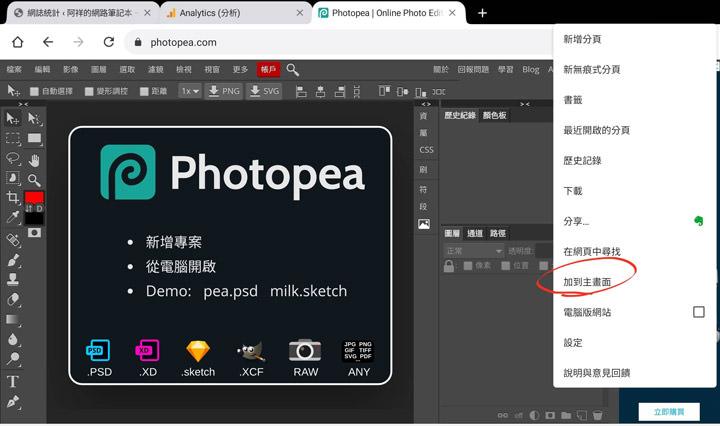720x426 pixels.
Task: Click the align horizontal centers icon
Action: (x=321, y=92)
